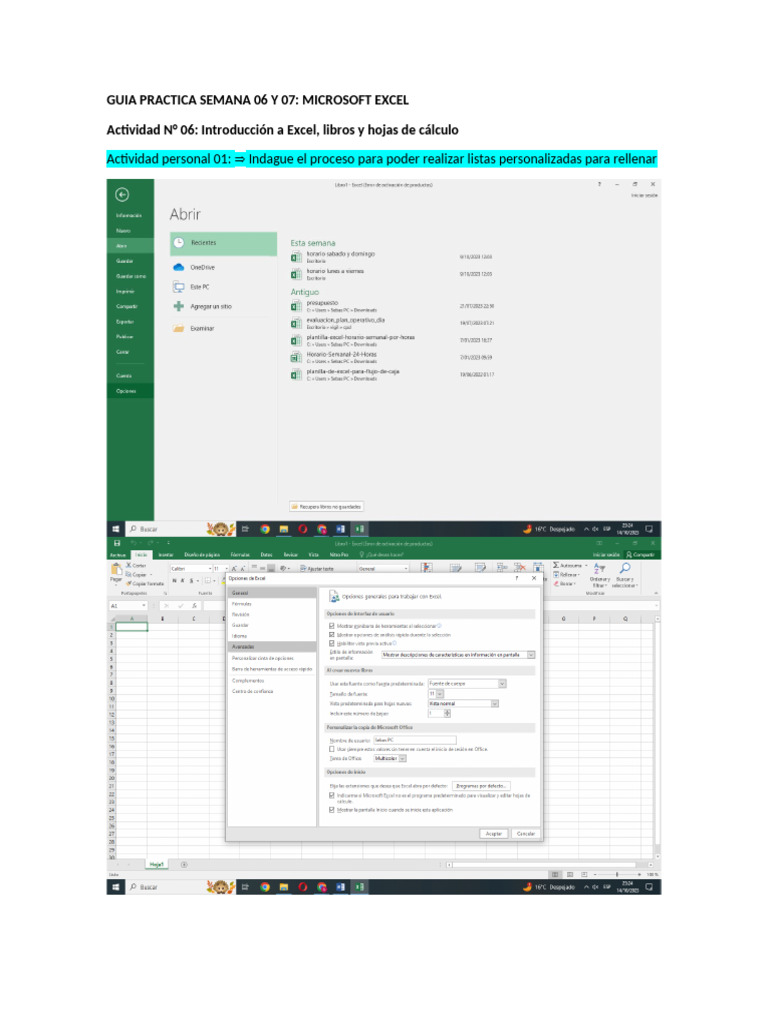
Task: Click Programas por defecto button
Action: 481,786
